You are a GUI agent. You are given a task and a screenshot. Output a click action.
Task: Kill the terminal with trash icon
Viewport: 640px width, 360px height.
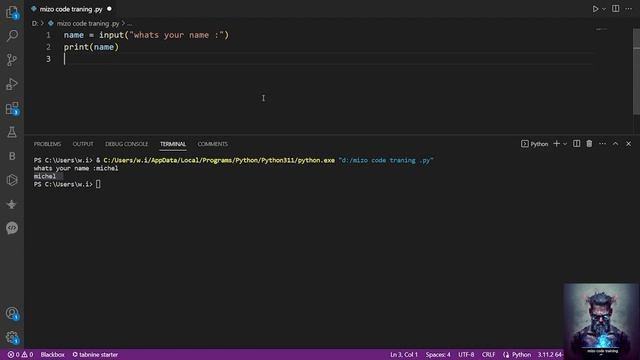click(x=589, y=144)
